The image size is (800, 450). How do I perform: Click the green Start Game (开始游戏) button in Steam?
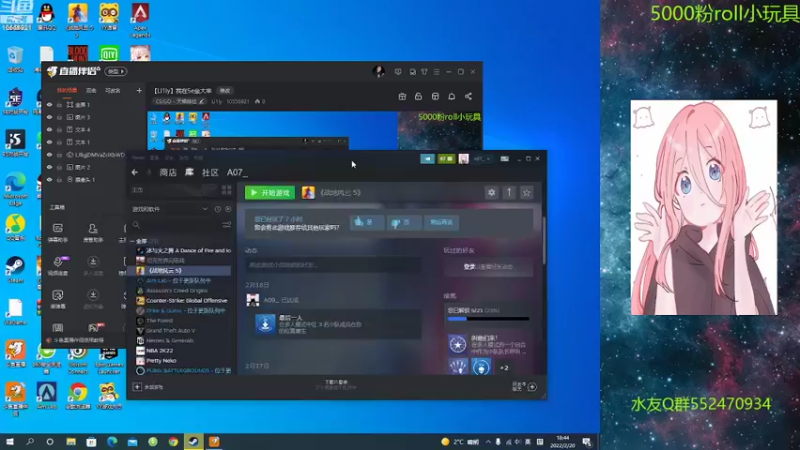point(270,192)
